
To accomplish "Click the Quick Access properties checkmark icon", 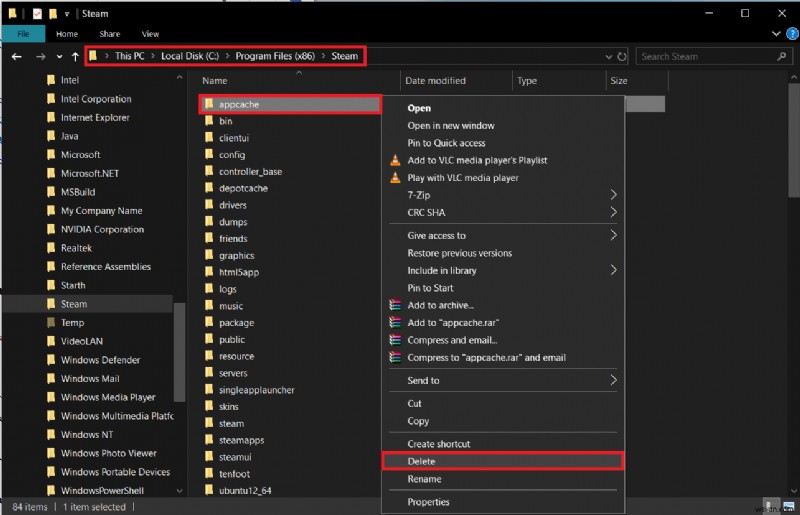I will (x=37, y=14).
